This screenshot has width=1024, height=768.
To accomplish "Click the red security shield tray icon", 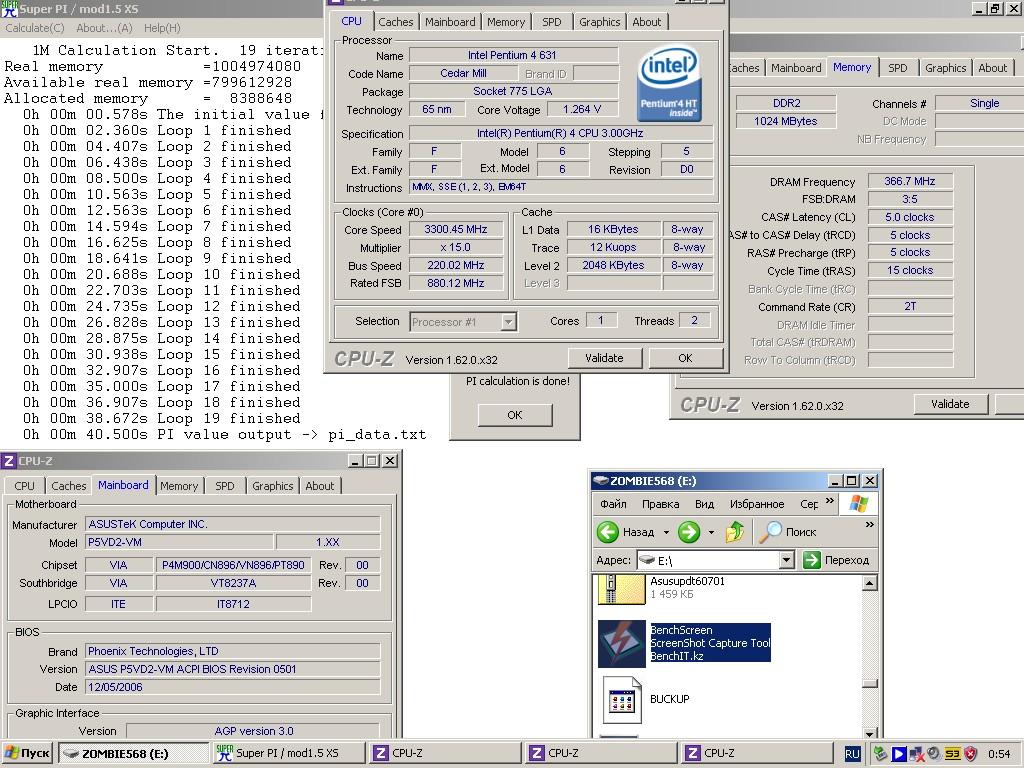I will 970,754.
